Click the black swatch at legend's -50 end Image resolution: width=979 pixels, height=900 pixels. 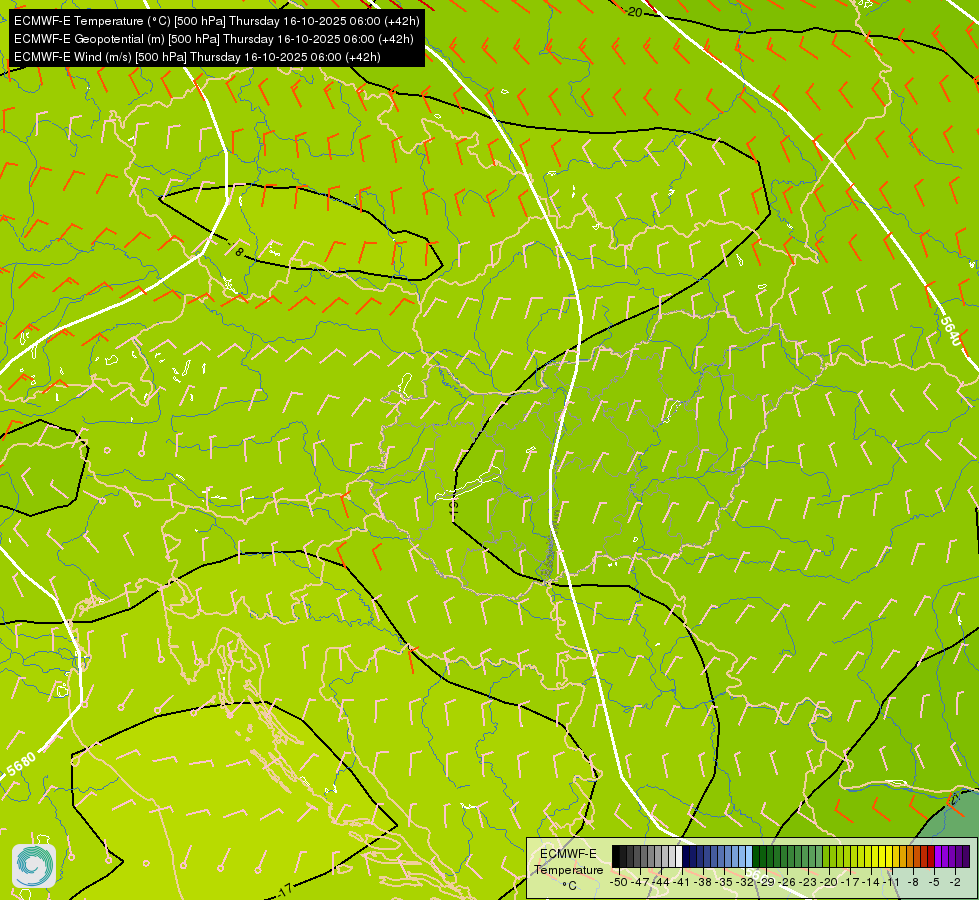pos(616,856)
